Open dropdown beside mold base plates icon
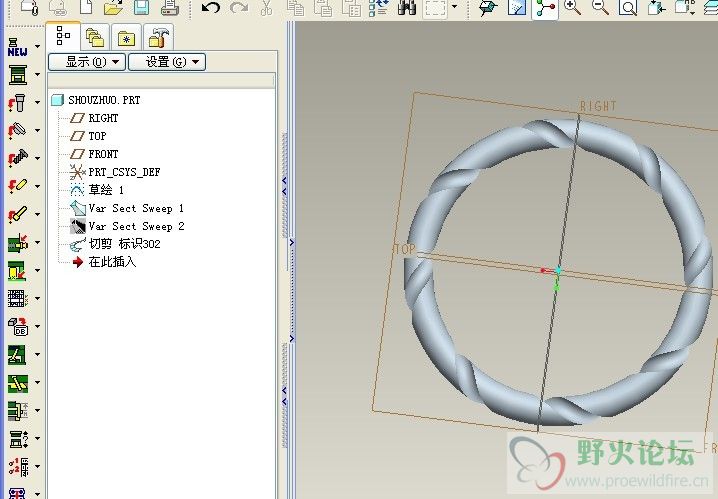718x499 pixels. pos(38,74)
